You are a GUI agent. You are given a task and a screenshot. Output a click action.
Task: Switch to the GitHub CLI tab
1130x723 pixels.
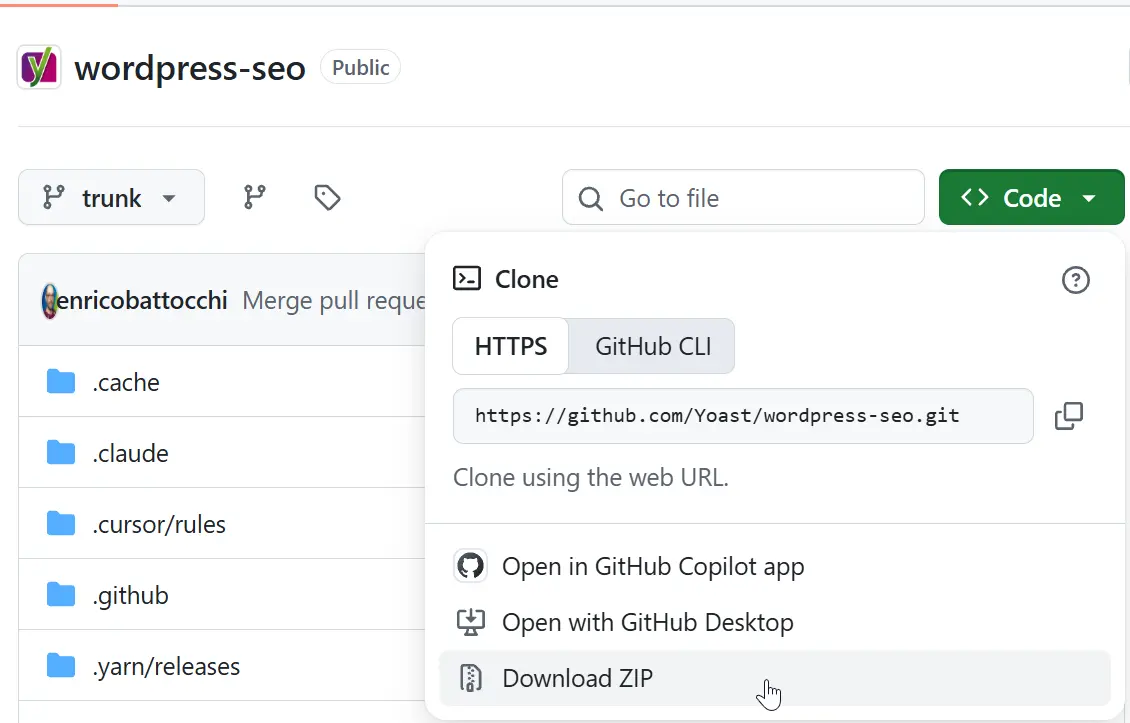(652, 346)
